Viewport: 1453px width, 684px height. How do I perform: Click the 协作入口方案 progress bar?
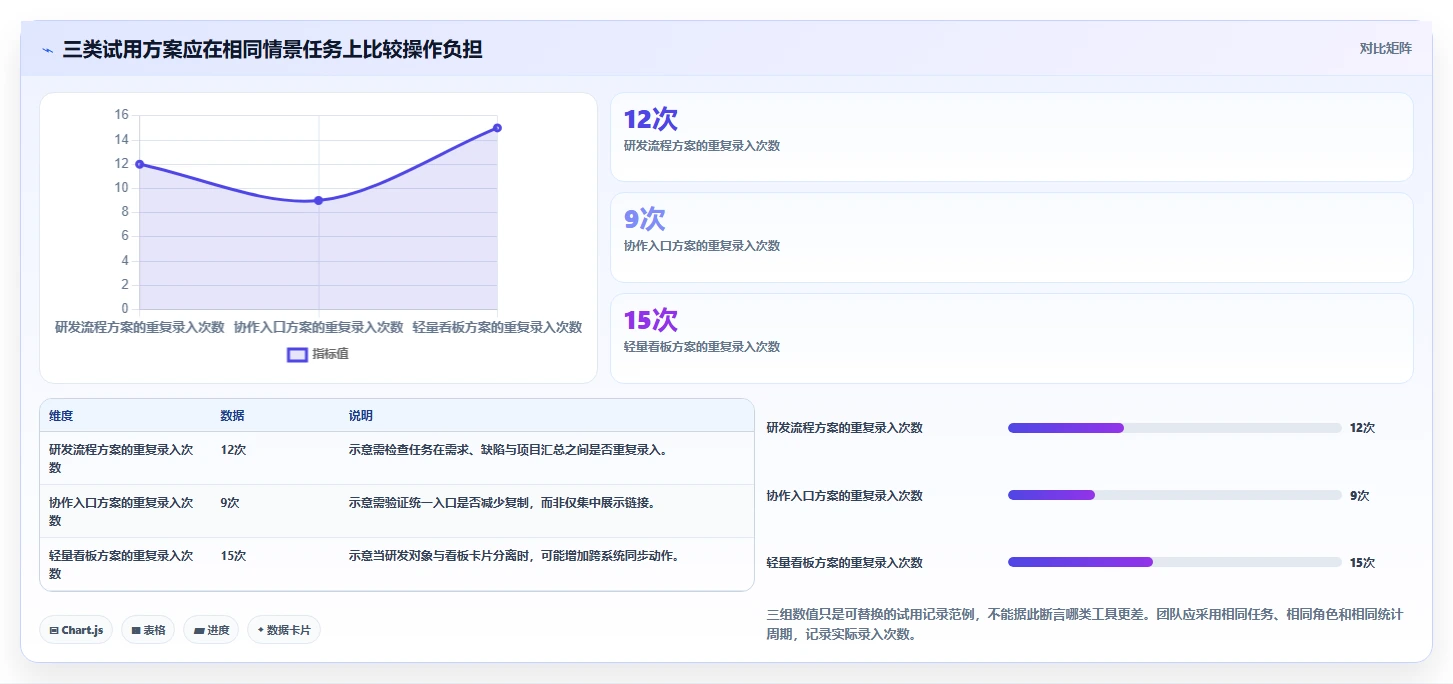point(1175,495)
